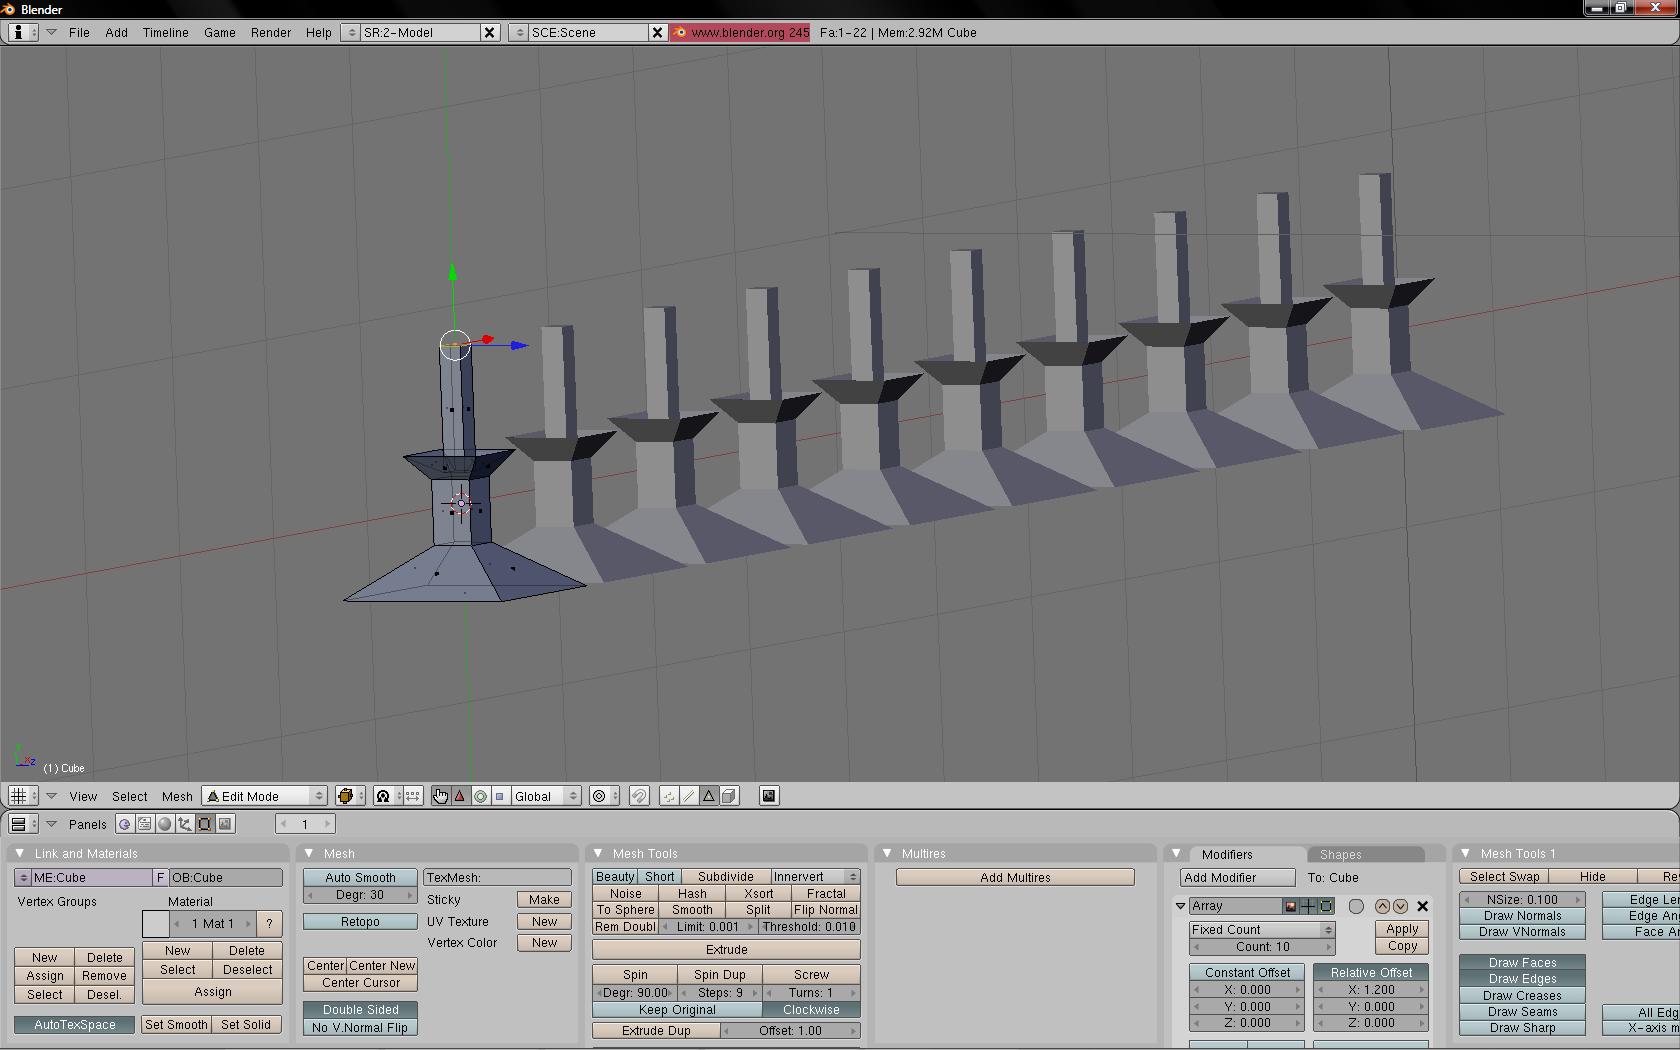Click the translate manipulator red triangle icon
The width and height of the screenshot is (1680, 1050).
(460, 796)
